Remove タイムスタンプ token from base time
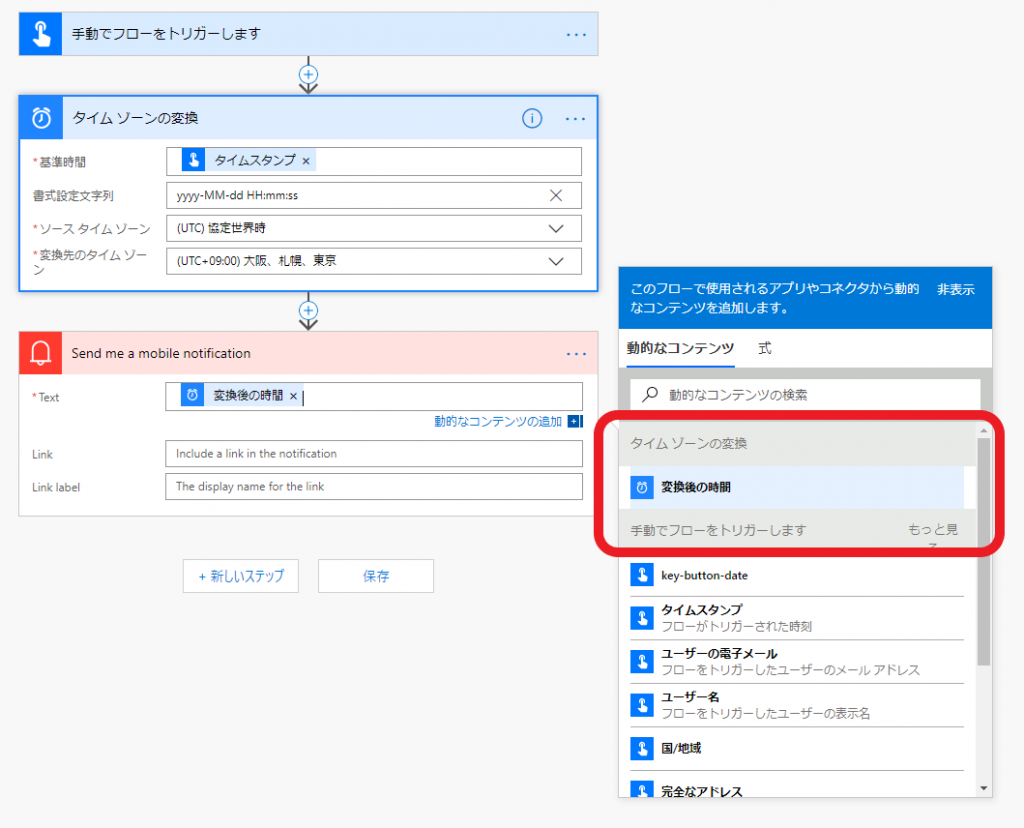Image resolution: width=1024 pixels, height=828 pixels. (x=306, y=161)
